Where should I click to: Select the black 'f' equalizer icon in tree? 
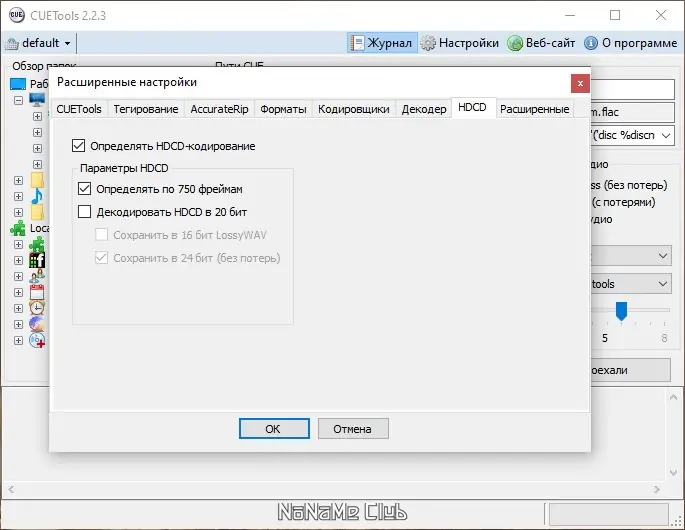(37, 260)
